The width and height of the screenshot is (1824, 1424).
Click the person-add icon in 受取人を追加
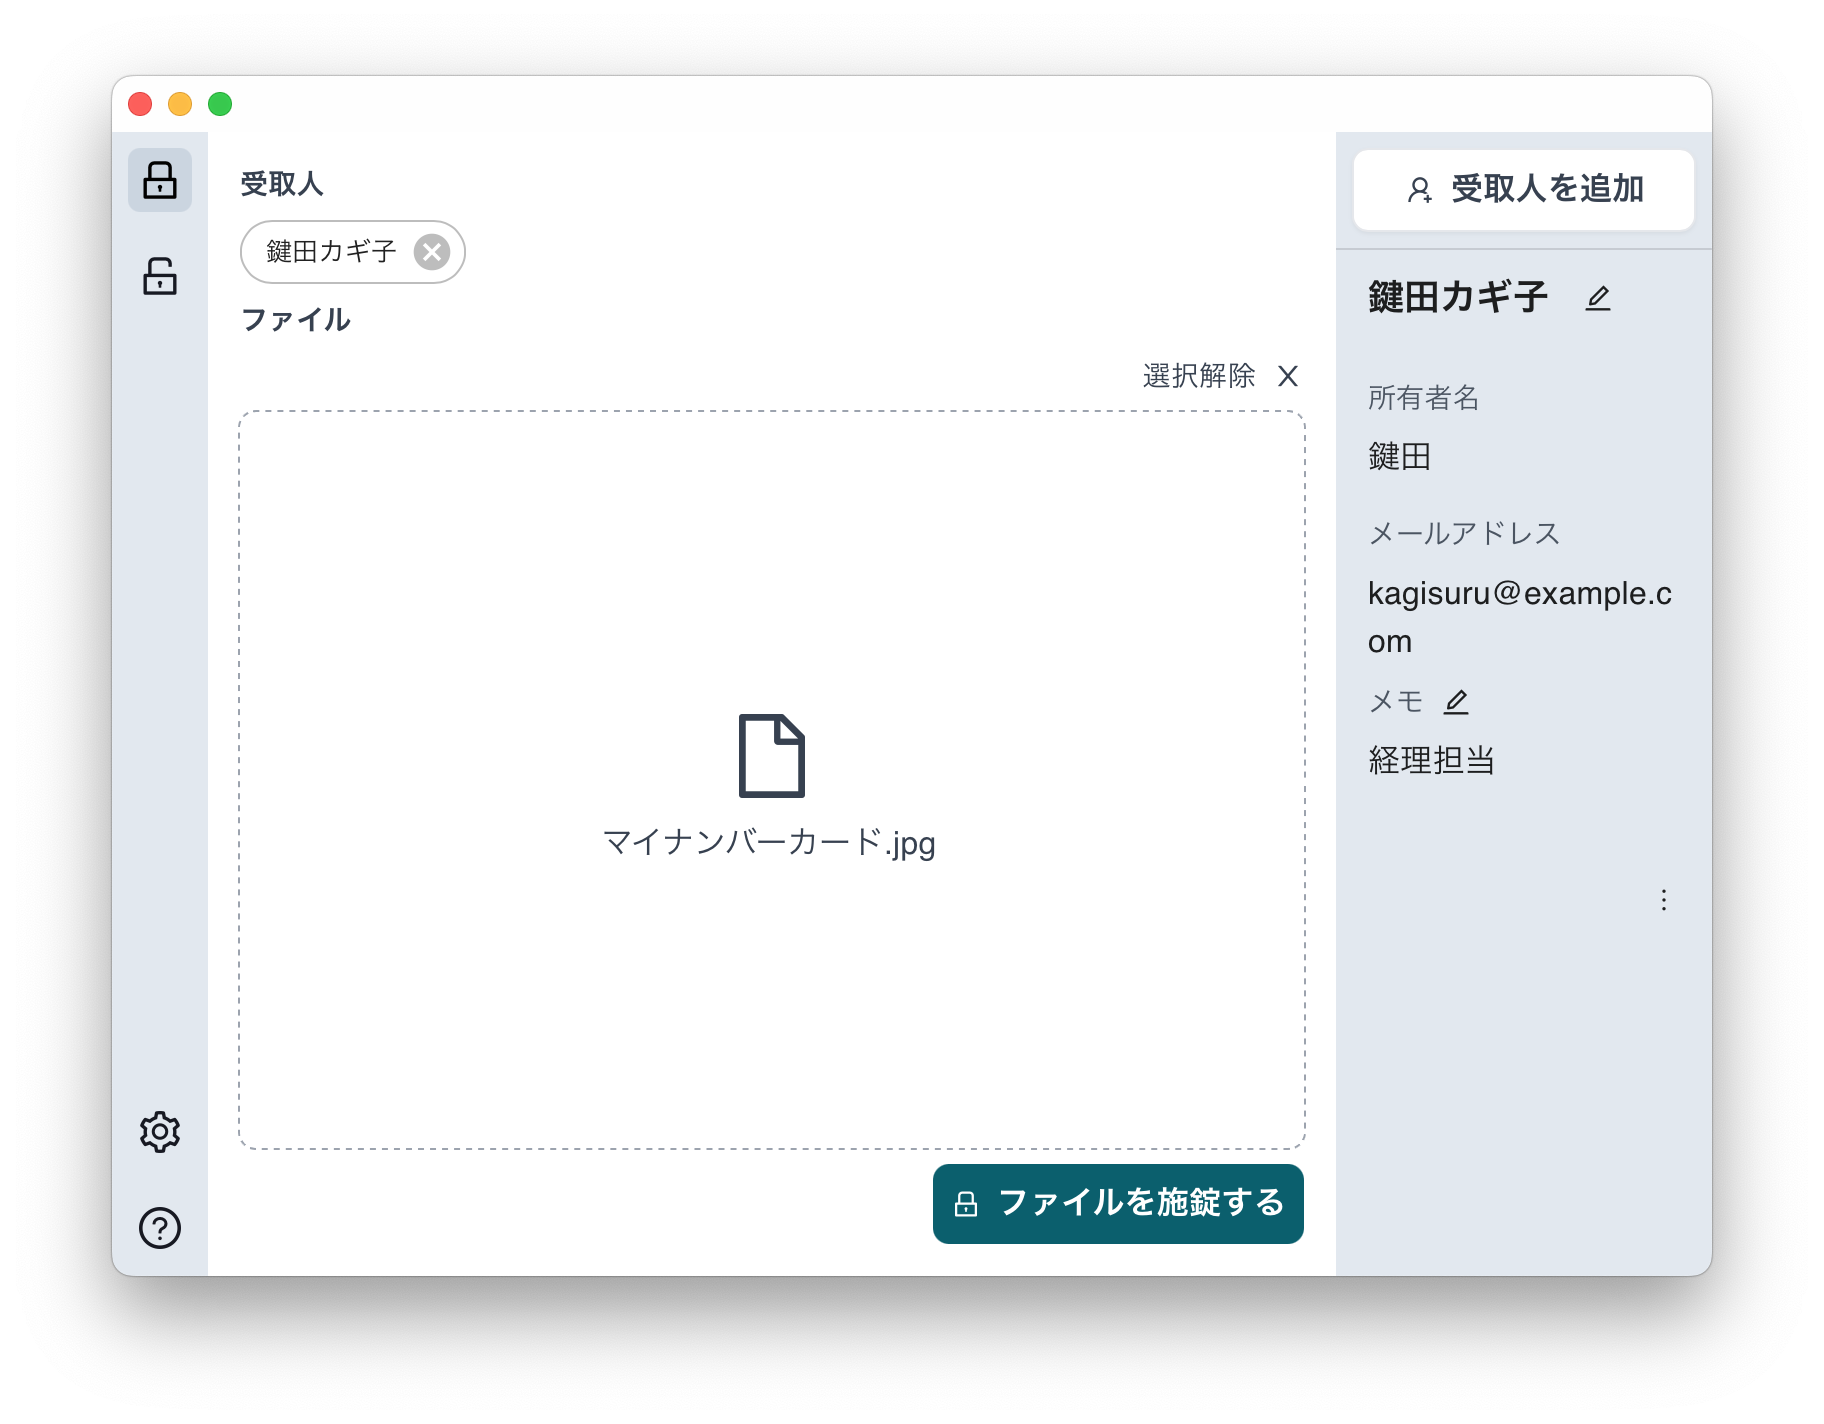[1420, 190]
